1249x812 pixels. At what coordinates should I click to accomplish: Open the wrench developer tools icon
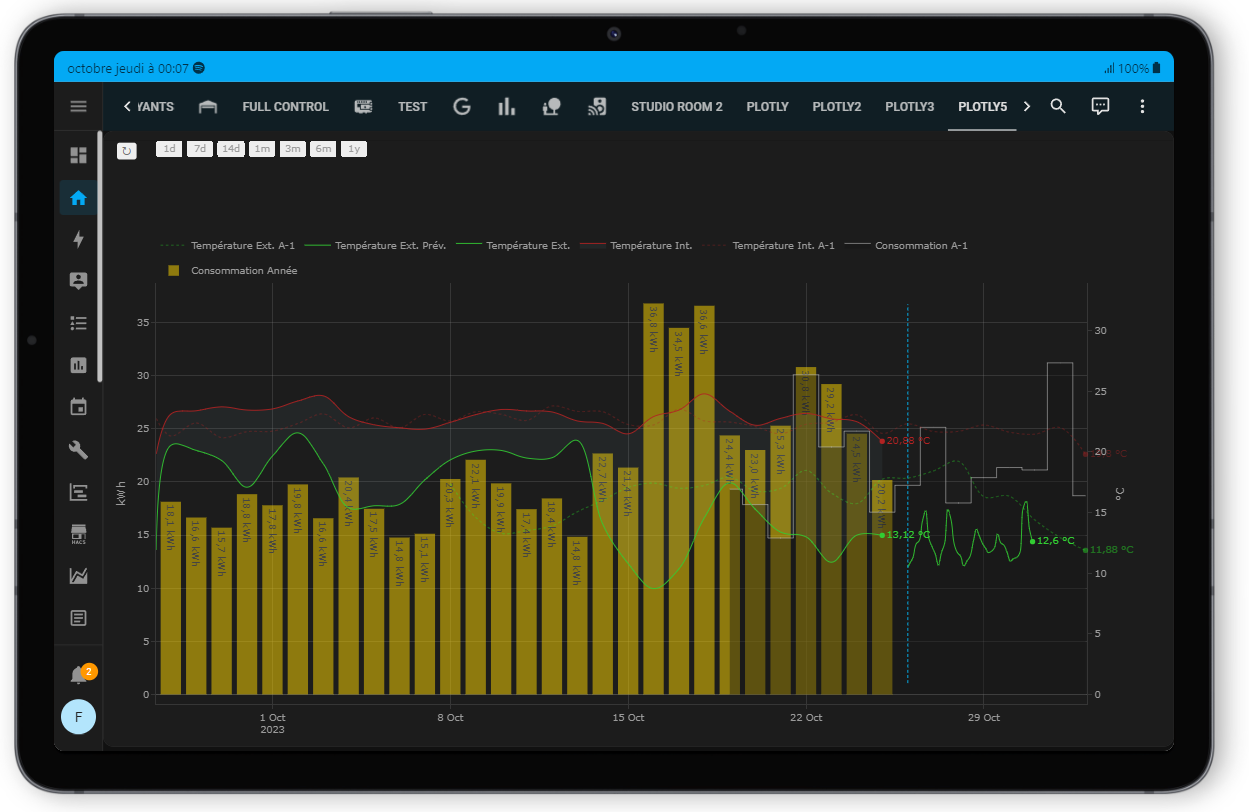[78, 449]
